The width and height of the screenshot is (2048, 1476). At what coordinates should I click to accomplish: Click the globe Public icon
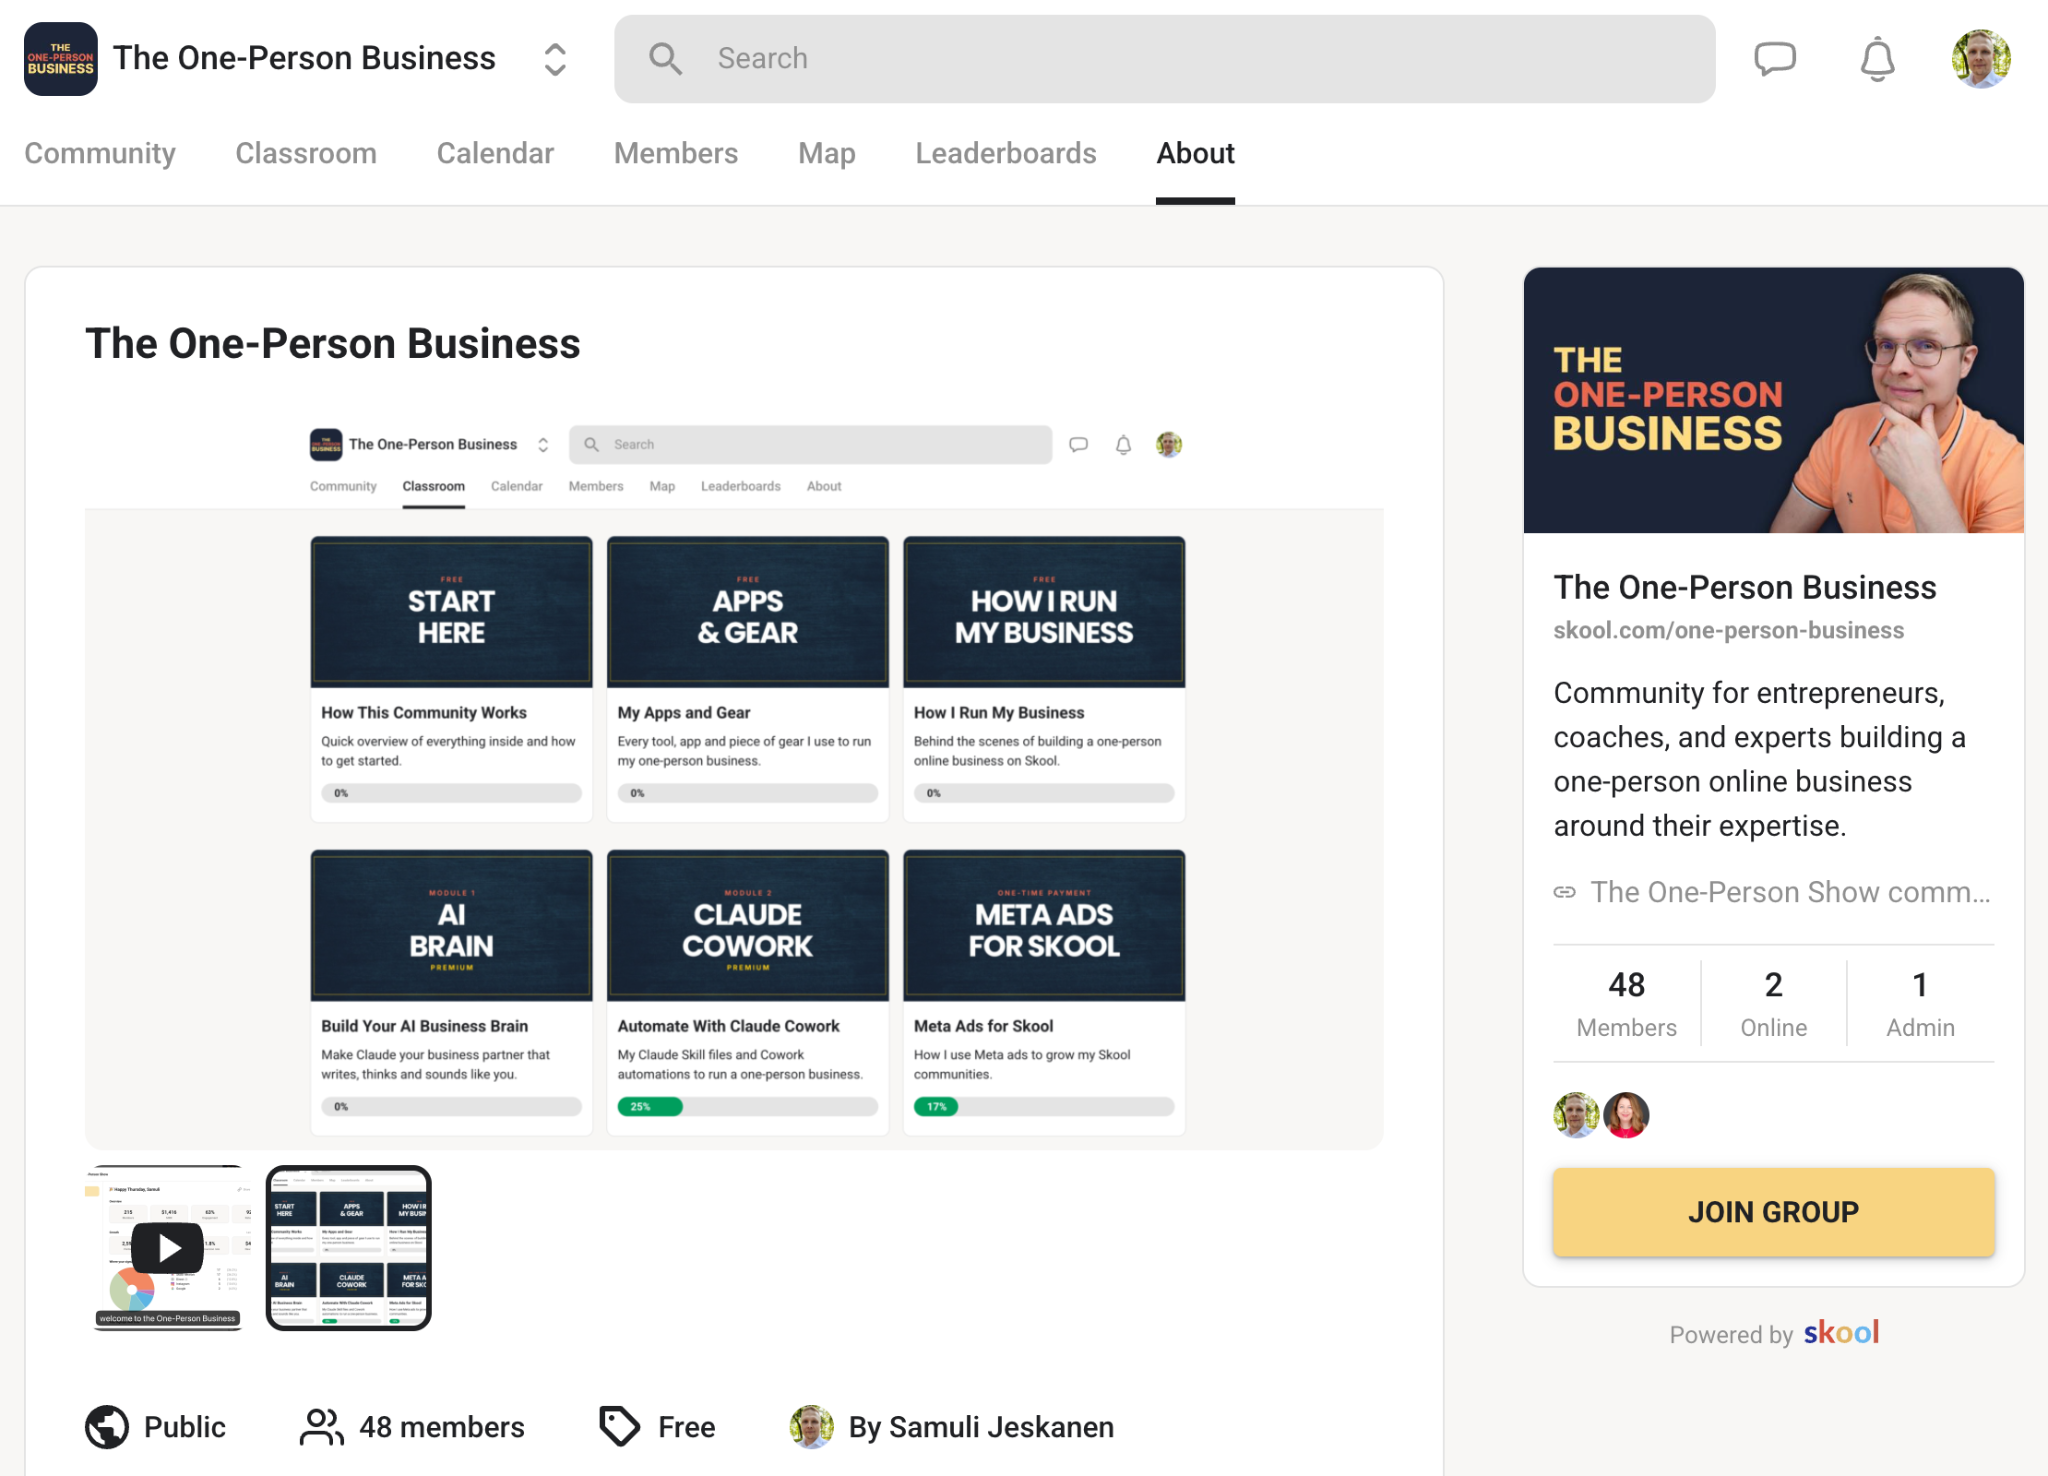coord(107,1427)
